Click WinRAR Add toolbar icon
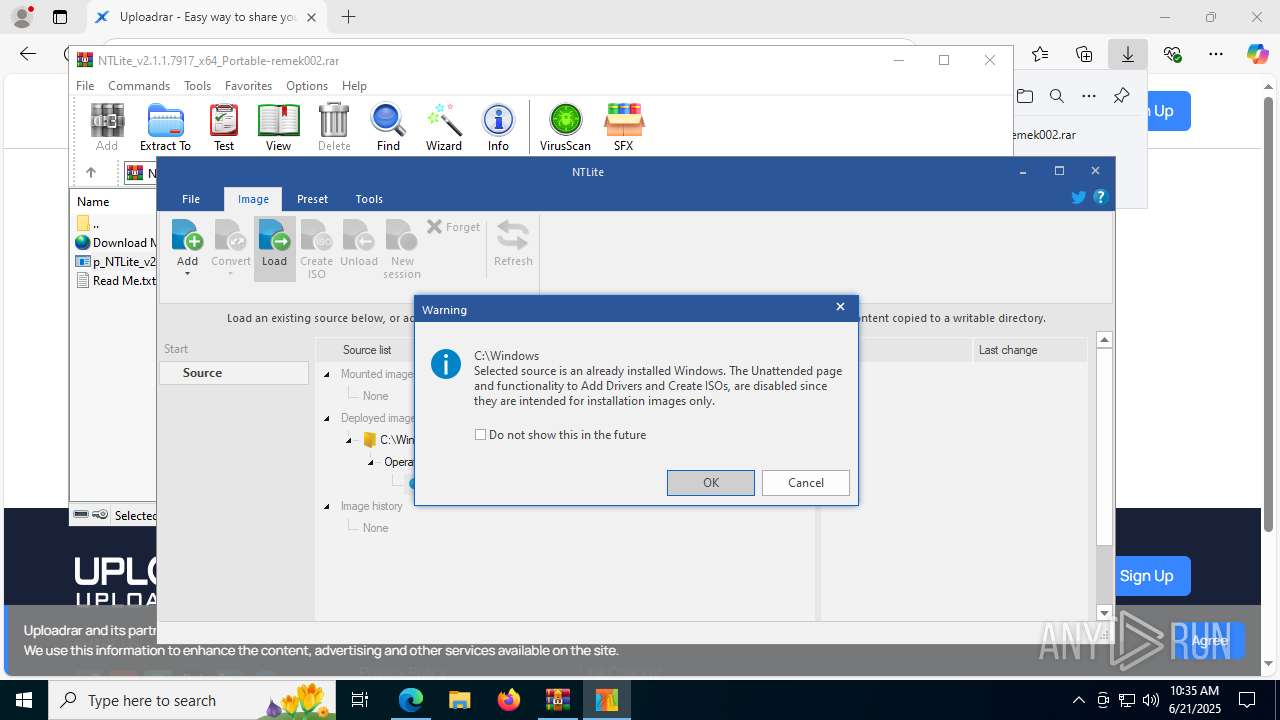 click(107, 127)
